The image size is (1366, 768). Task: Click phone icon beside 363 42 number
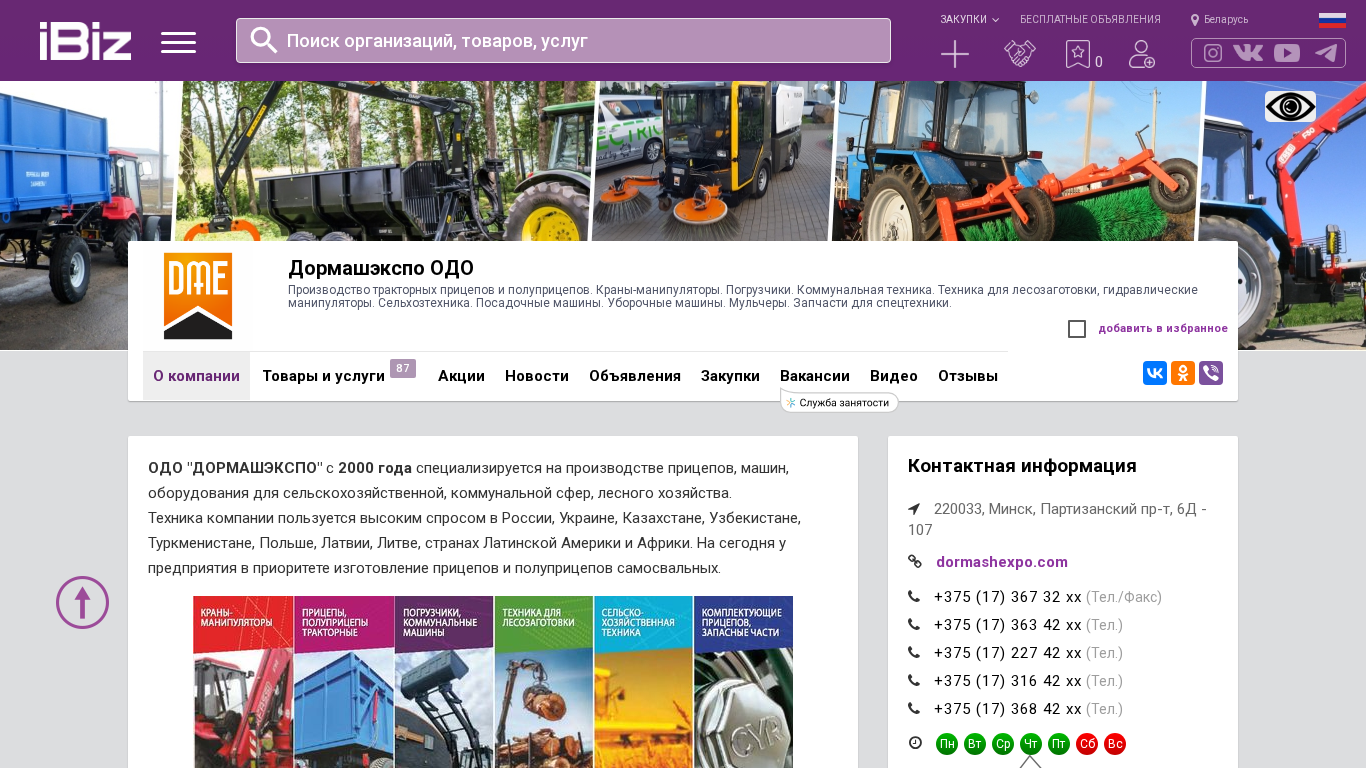(x=914, y=624)
